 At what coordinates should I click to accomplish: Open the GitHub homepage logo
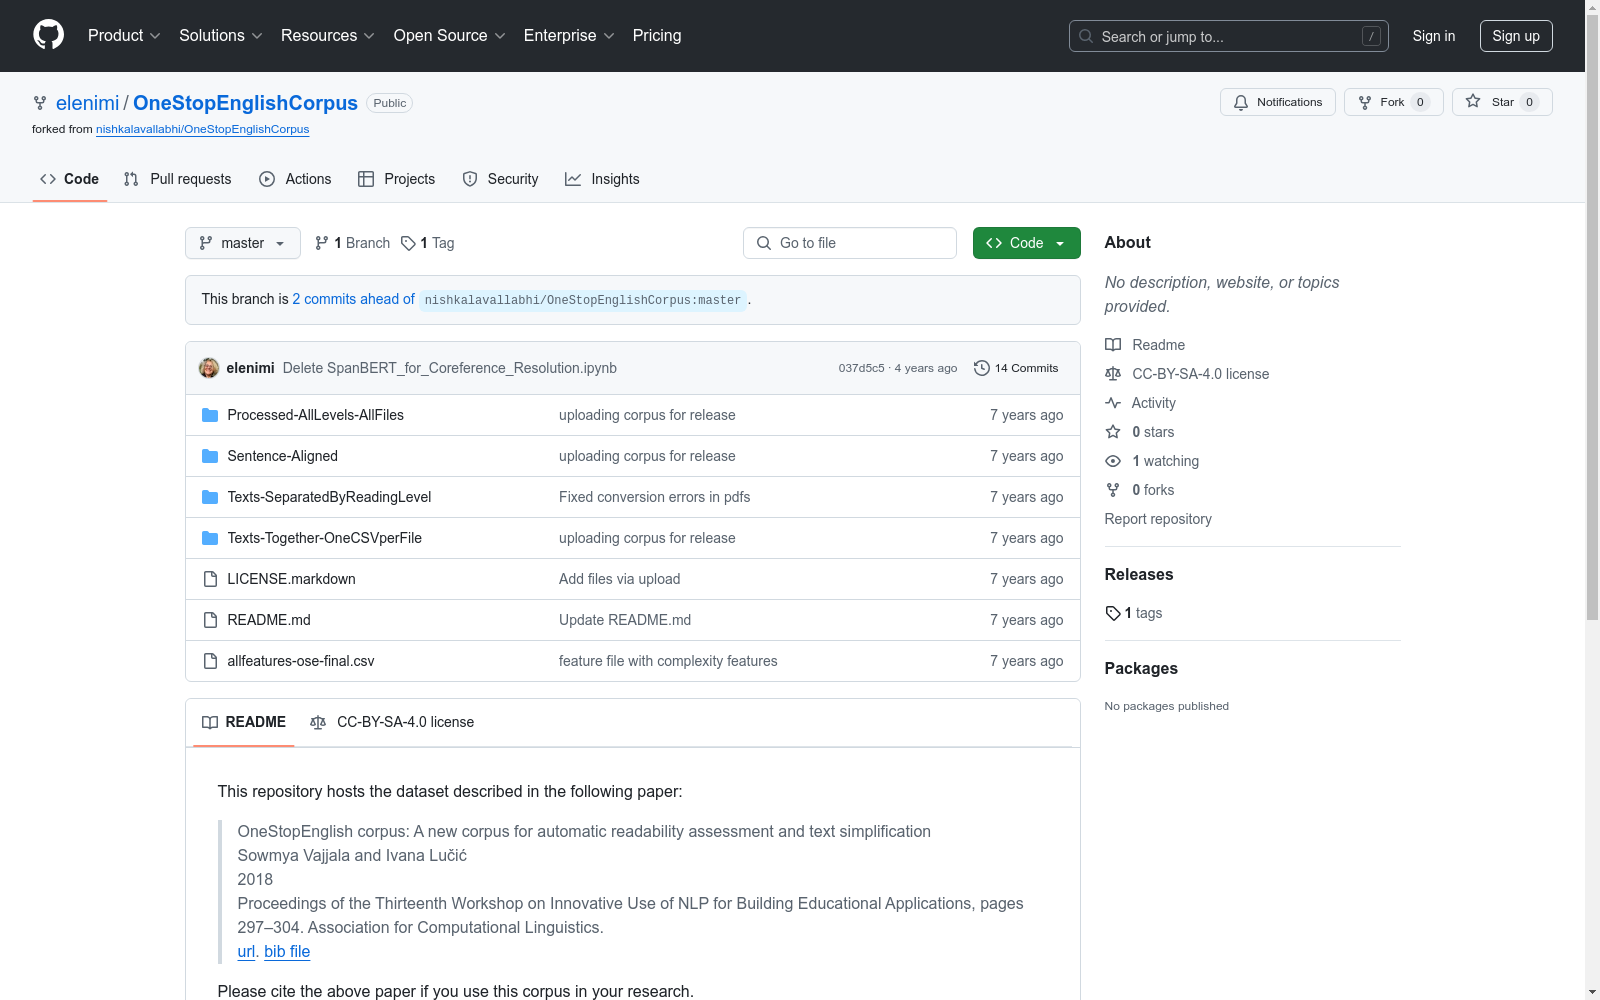pos(48,35)
